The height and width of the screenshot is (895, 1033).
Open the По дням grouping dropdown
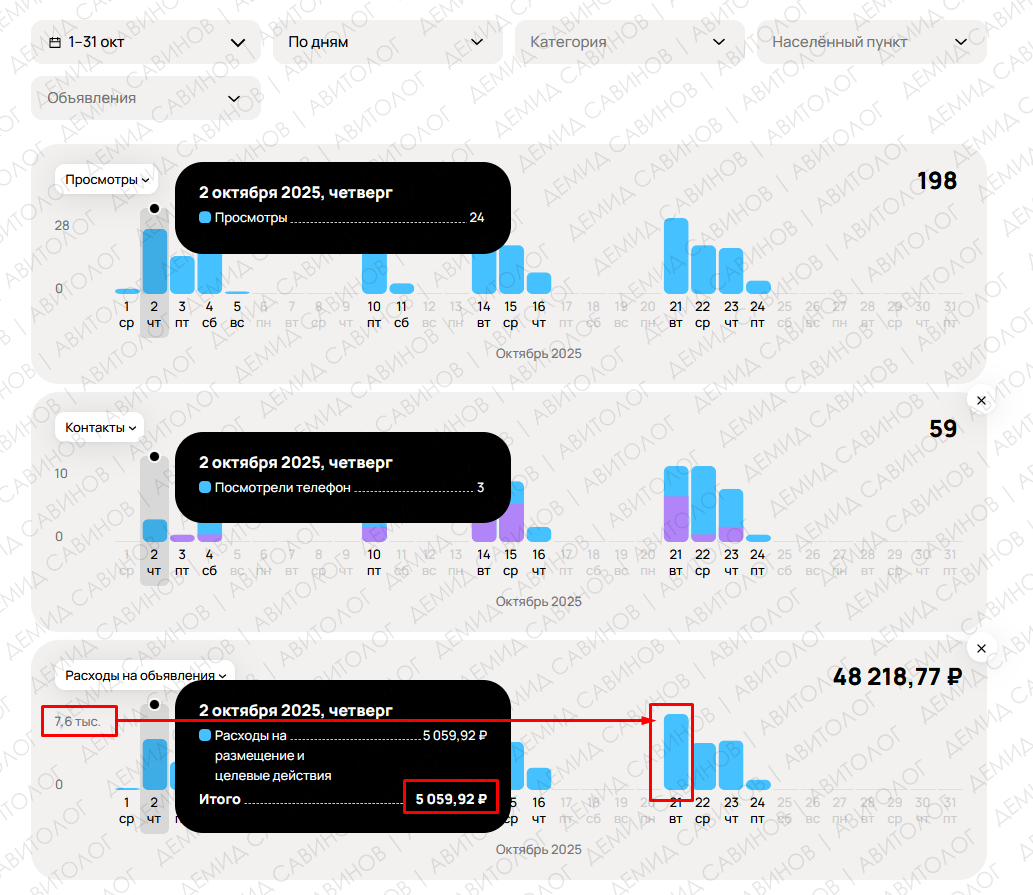click(387, 42)
